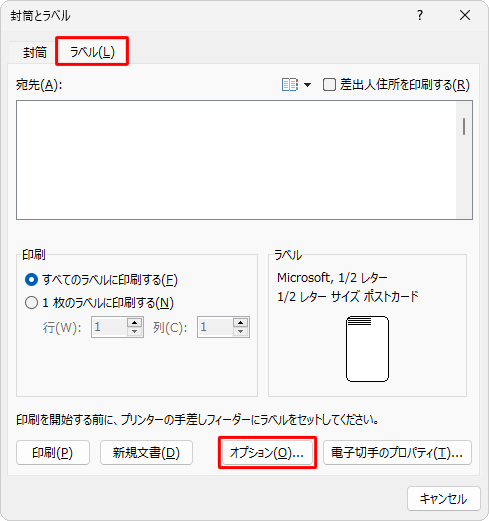Viewport: 489px width, 521px height.
Task: Expand the address book dropdown arrow
Action: tap(307, 85)
